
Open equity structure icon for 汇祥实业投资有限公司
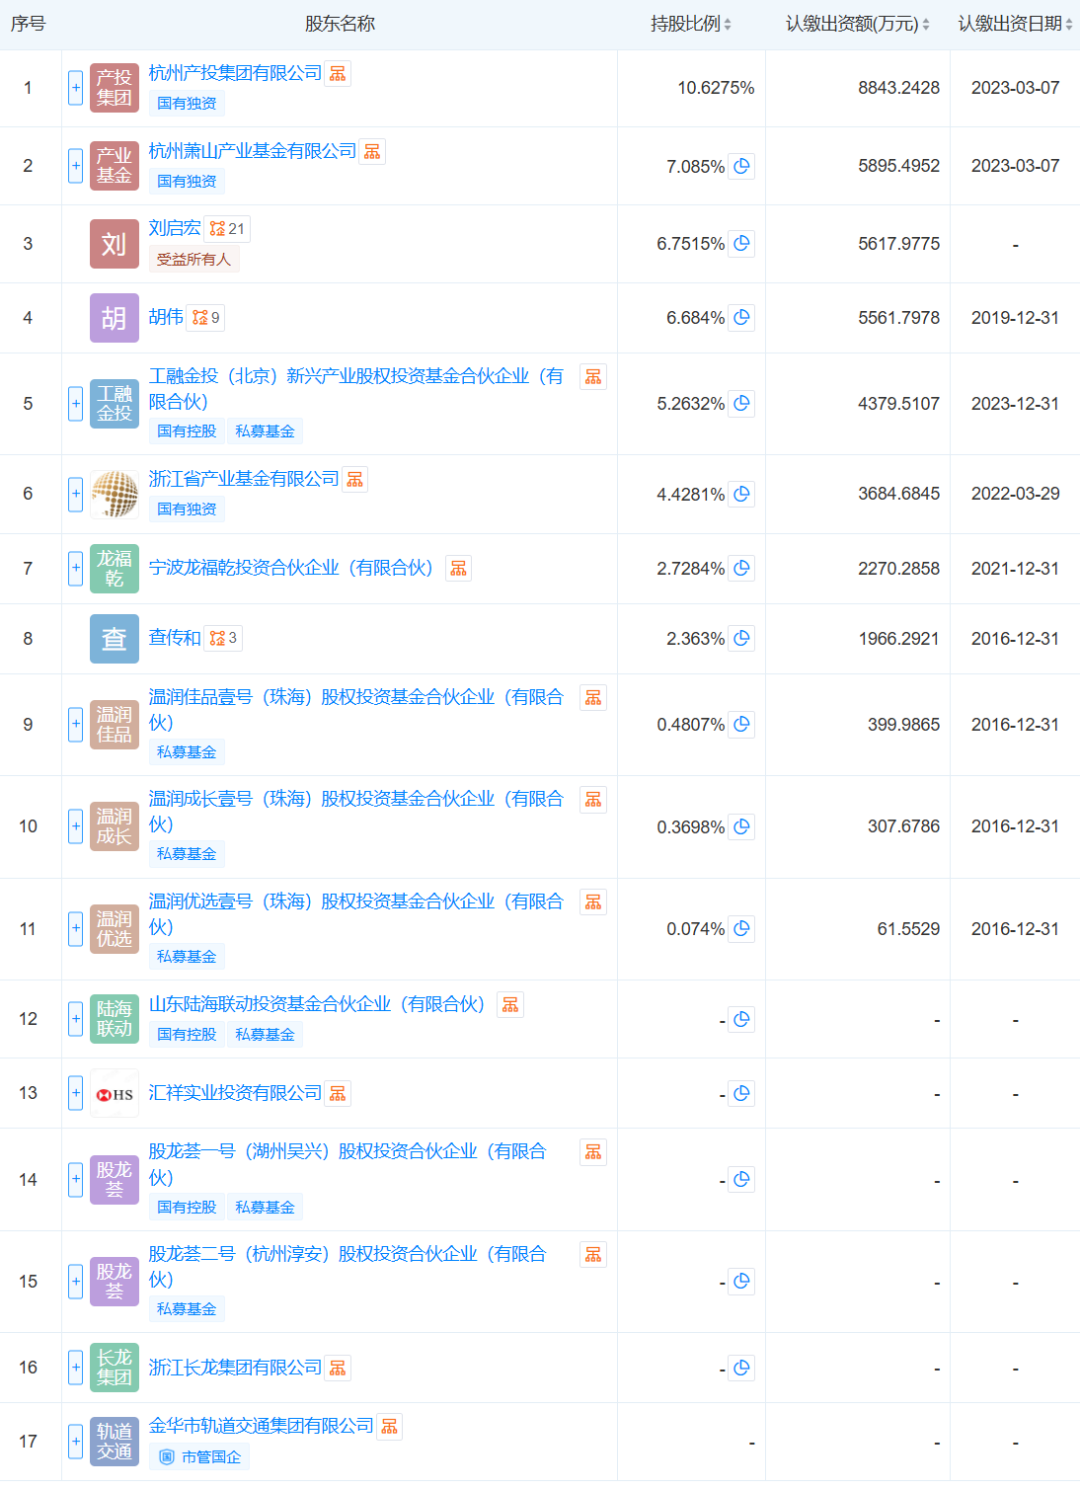tap(338, 1094)
